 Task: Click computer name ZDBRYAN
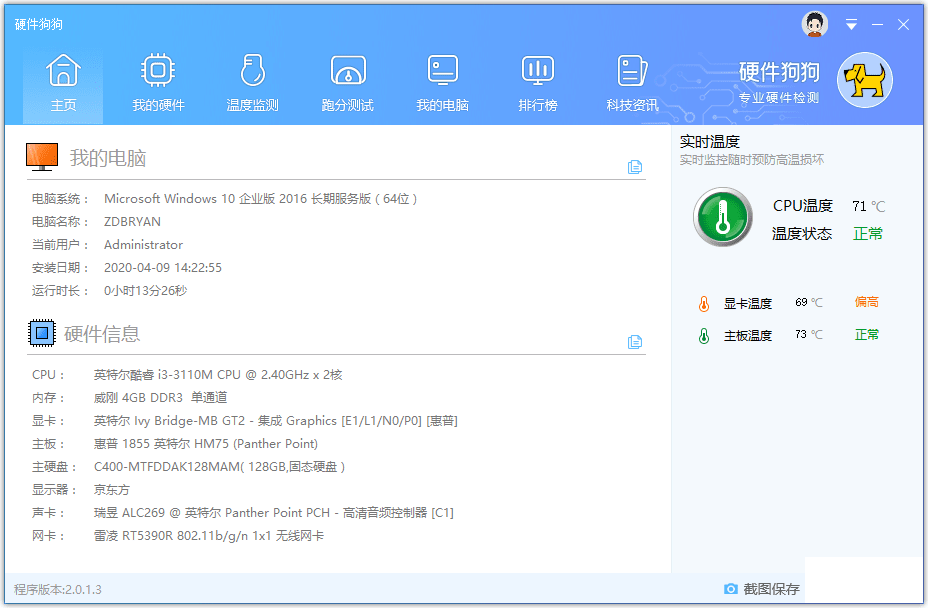(x=133, y=221)
